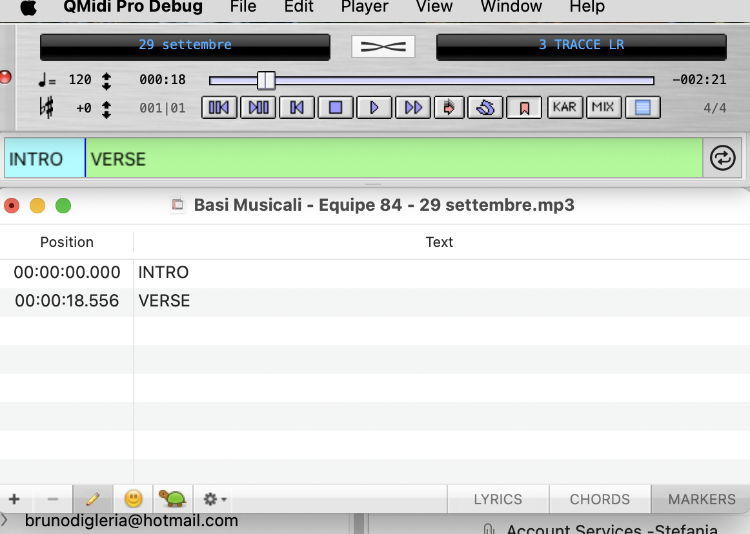Screen dimensions: 750x534
Task: Open the gear options dropdown
Action: point(214,498)
